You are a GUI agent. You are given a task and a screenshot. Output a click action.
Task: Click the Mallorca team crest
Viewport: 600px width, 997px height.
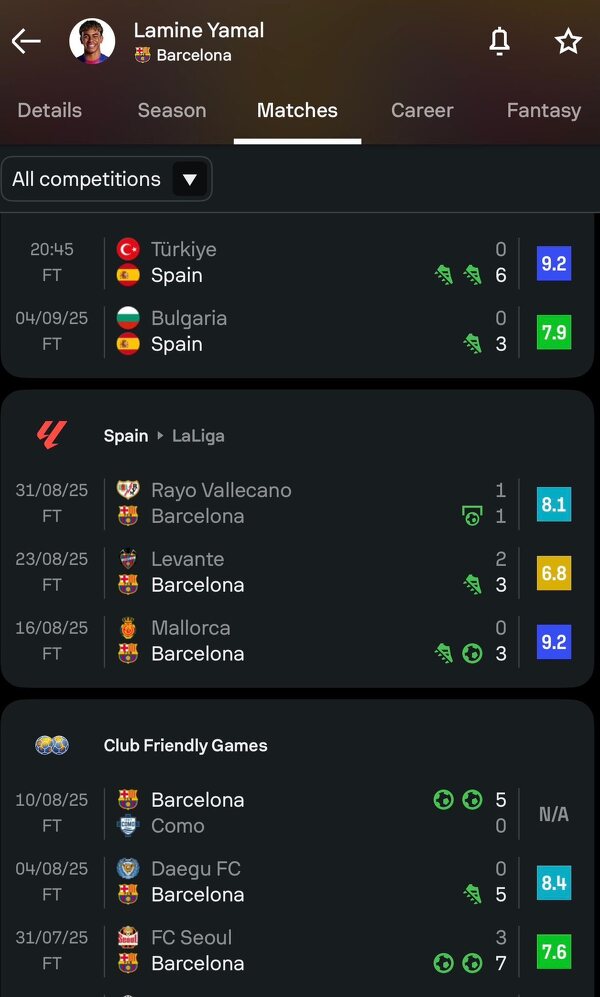[128, 628]
